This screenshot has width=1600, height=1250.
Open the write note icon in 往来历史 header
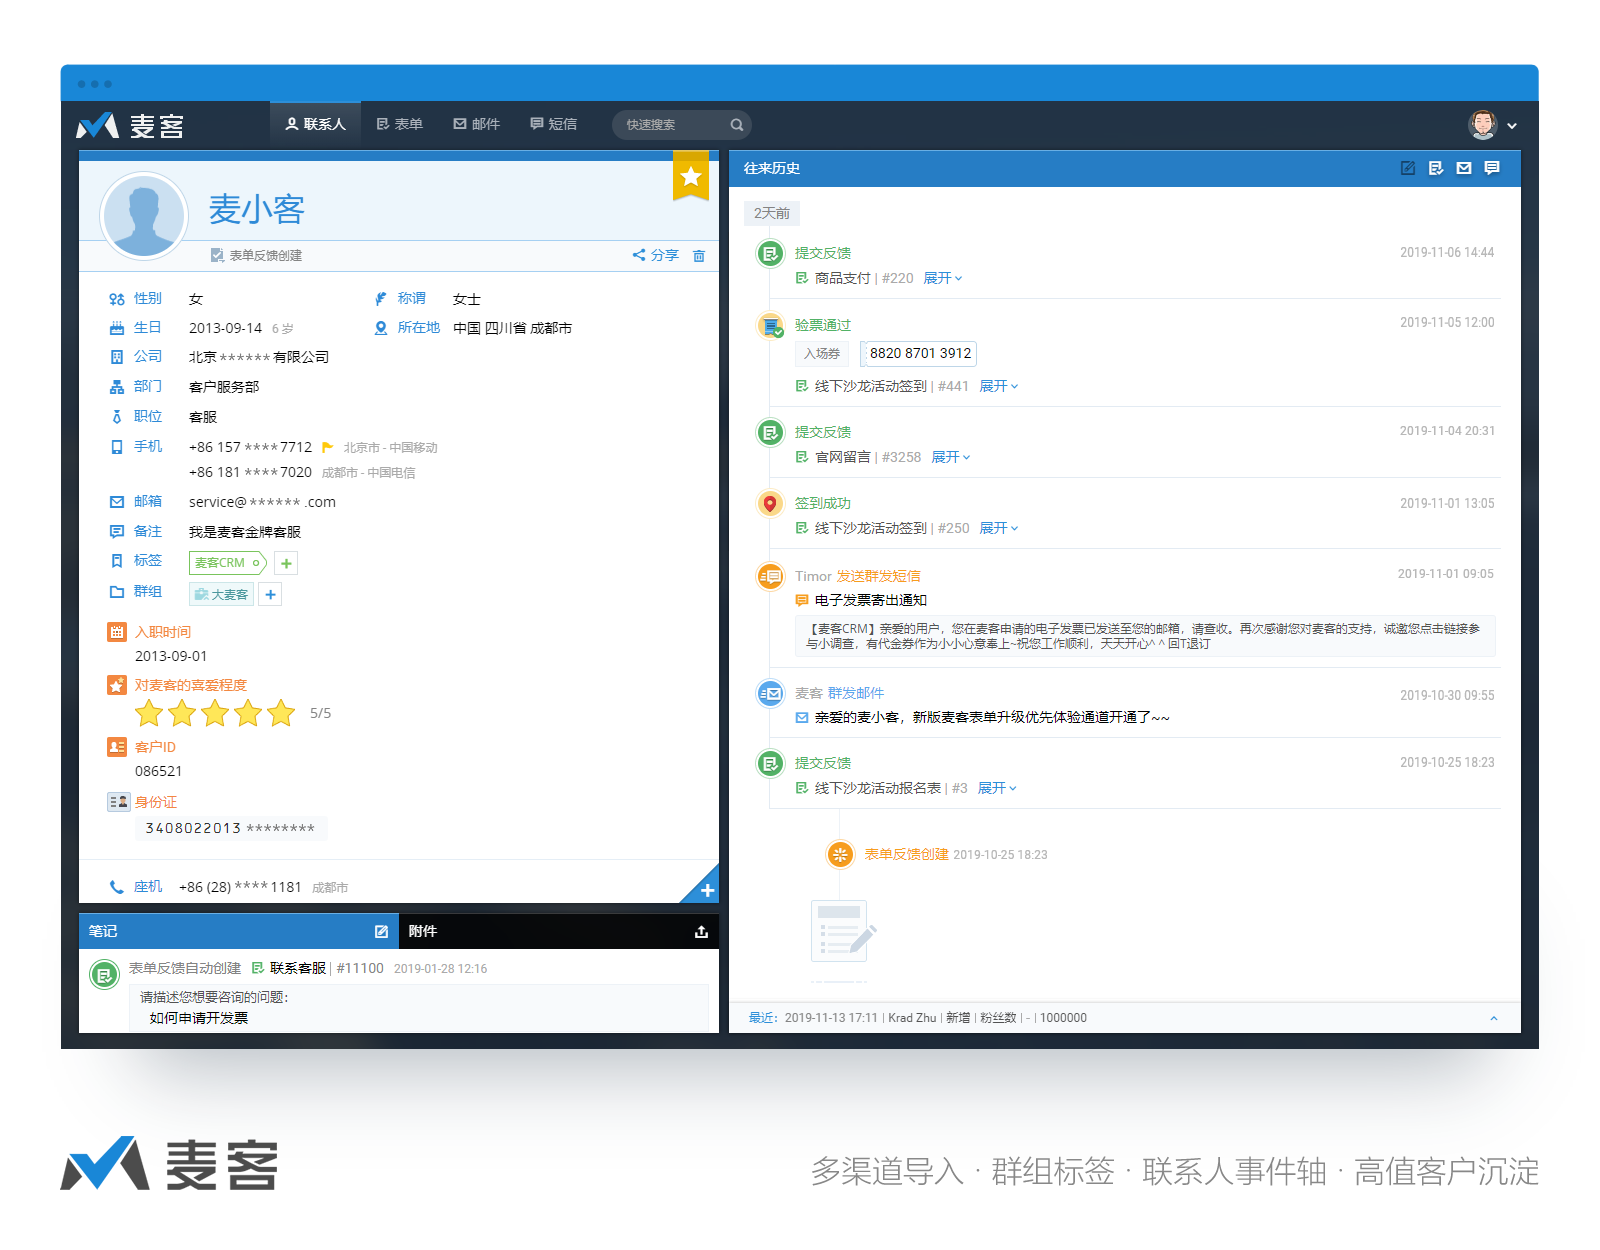(x=1407, y=168)
